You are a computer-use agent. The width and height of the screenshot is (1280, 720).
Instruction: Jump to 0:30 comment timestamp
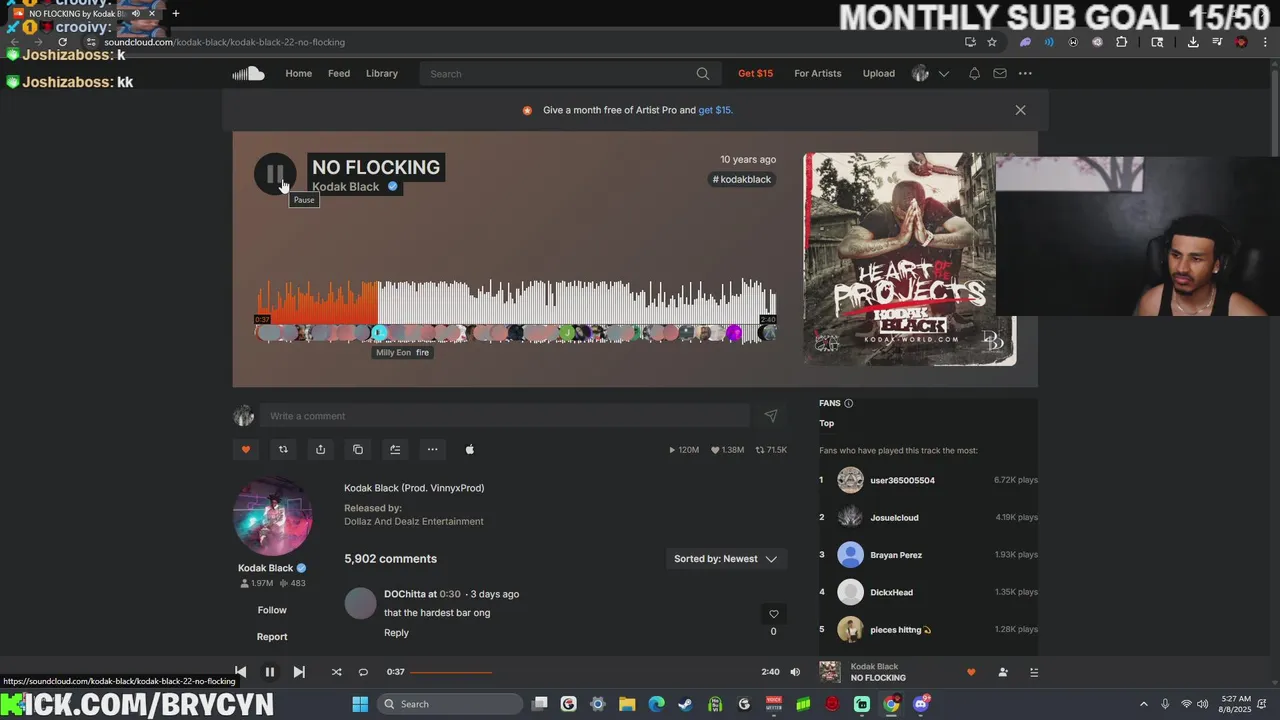[x=450, y=594]
